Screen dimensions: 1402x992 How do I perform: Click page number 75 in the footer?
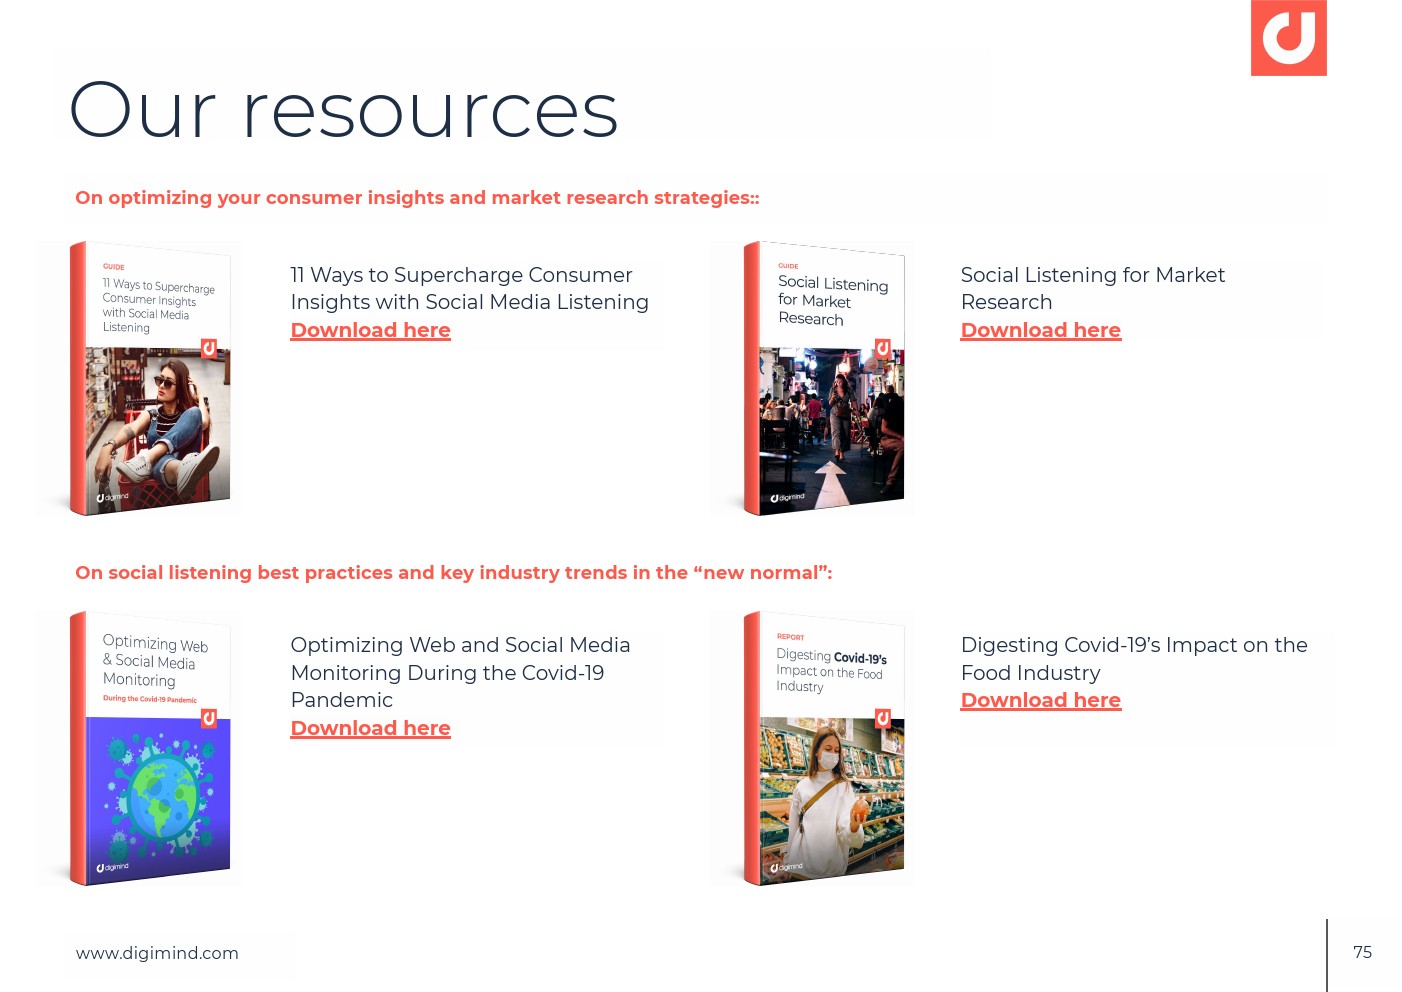coord(1362,952)
